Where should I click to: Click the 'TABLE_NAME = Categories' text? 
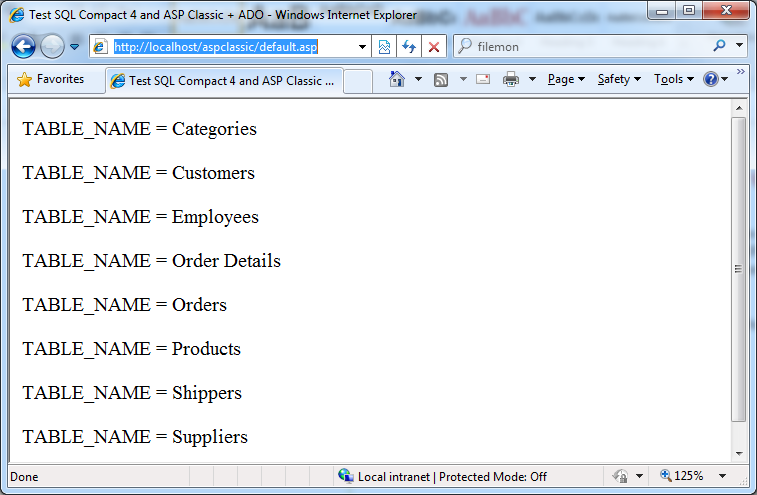pos(140,129)
